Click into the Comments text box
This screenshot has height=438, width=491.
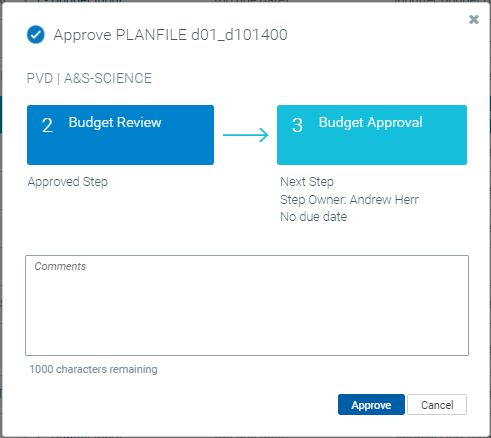247,305
